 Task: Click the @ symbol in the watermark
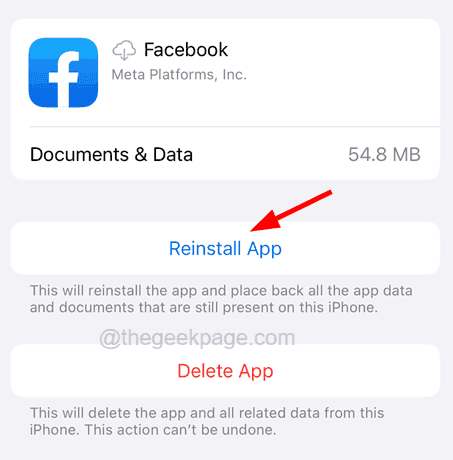110,338
